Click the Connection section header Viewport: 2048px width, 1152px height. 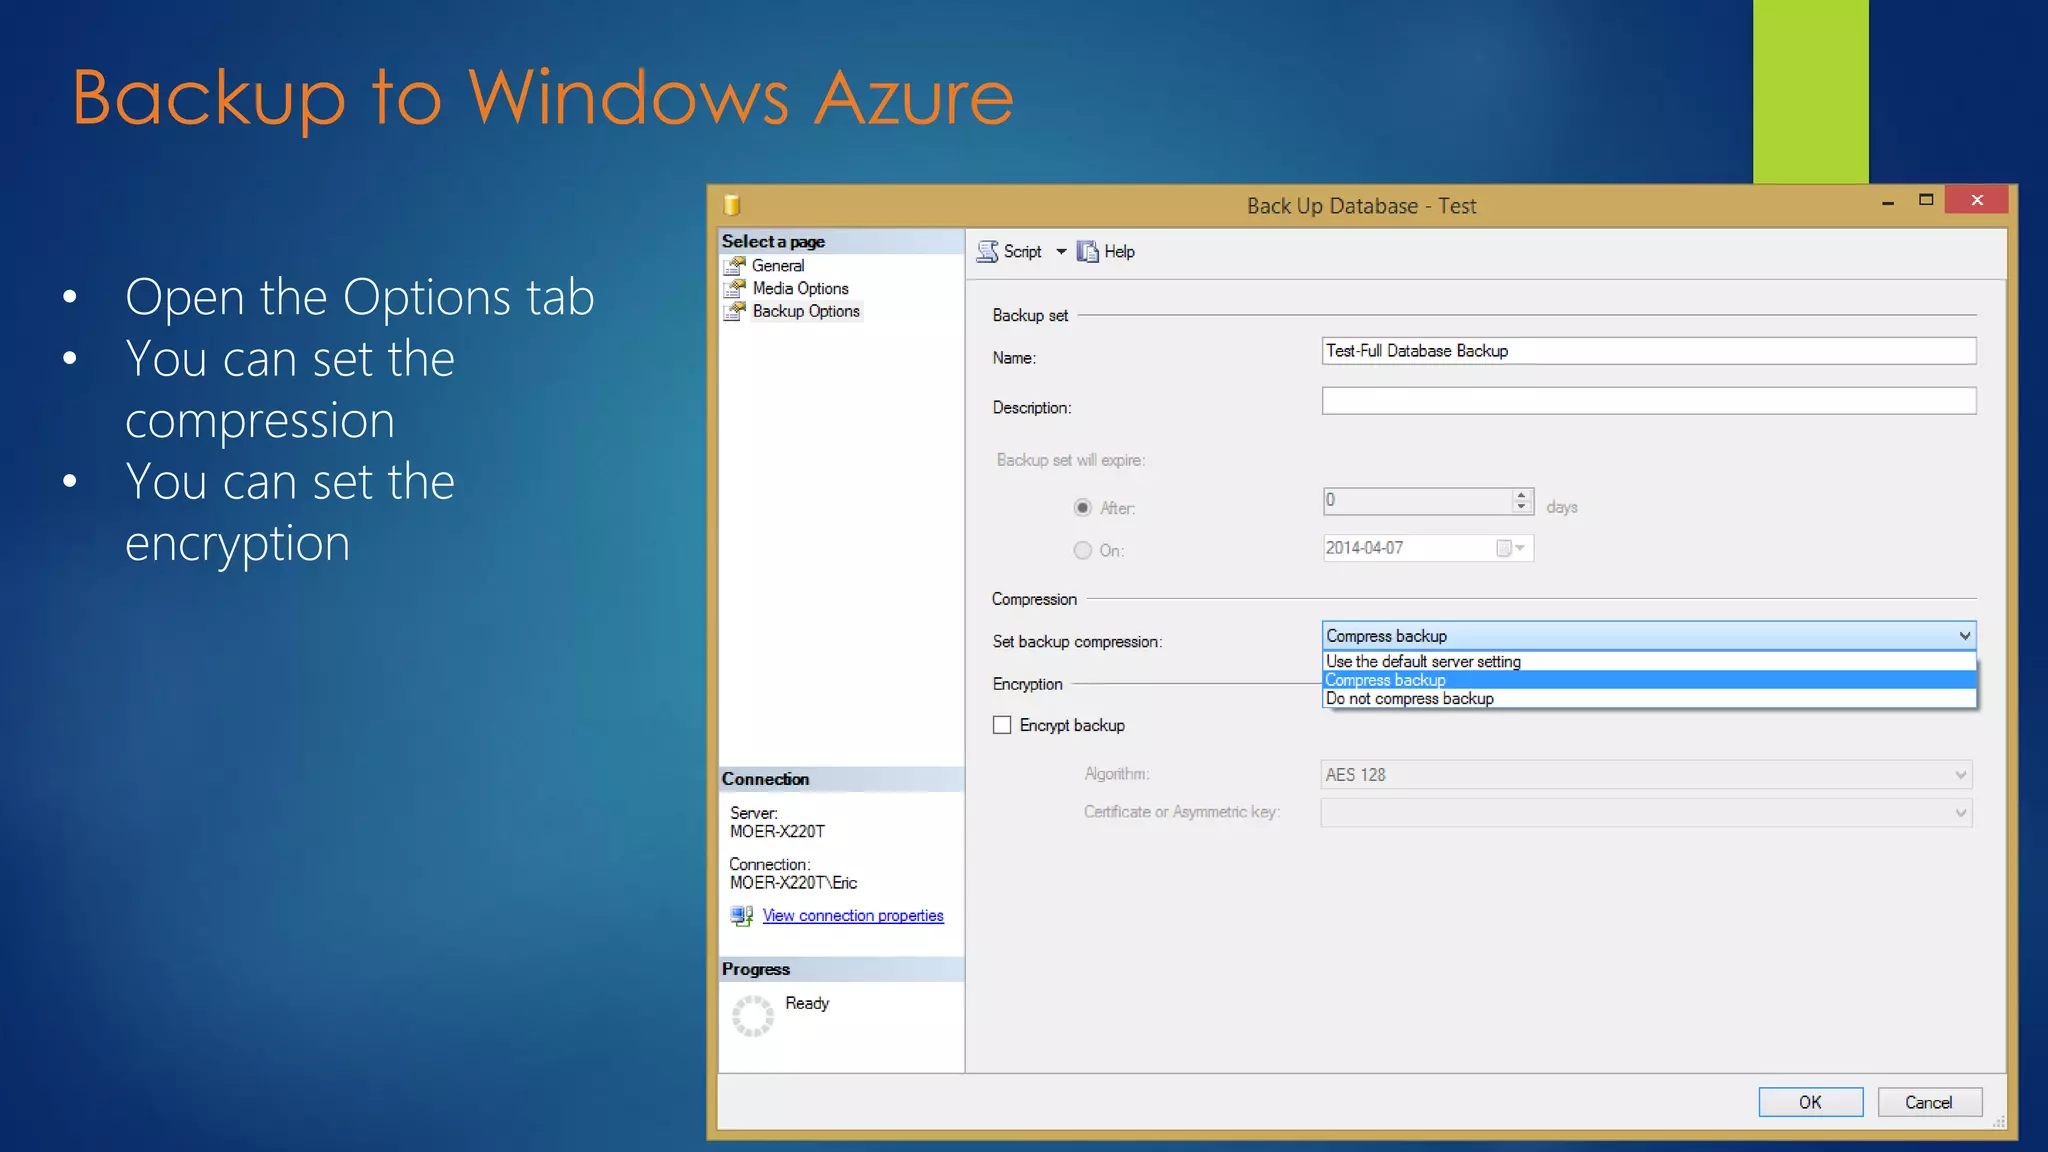point(841,779)
